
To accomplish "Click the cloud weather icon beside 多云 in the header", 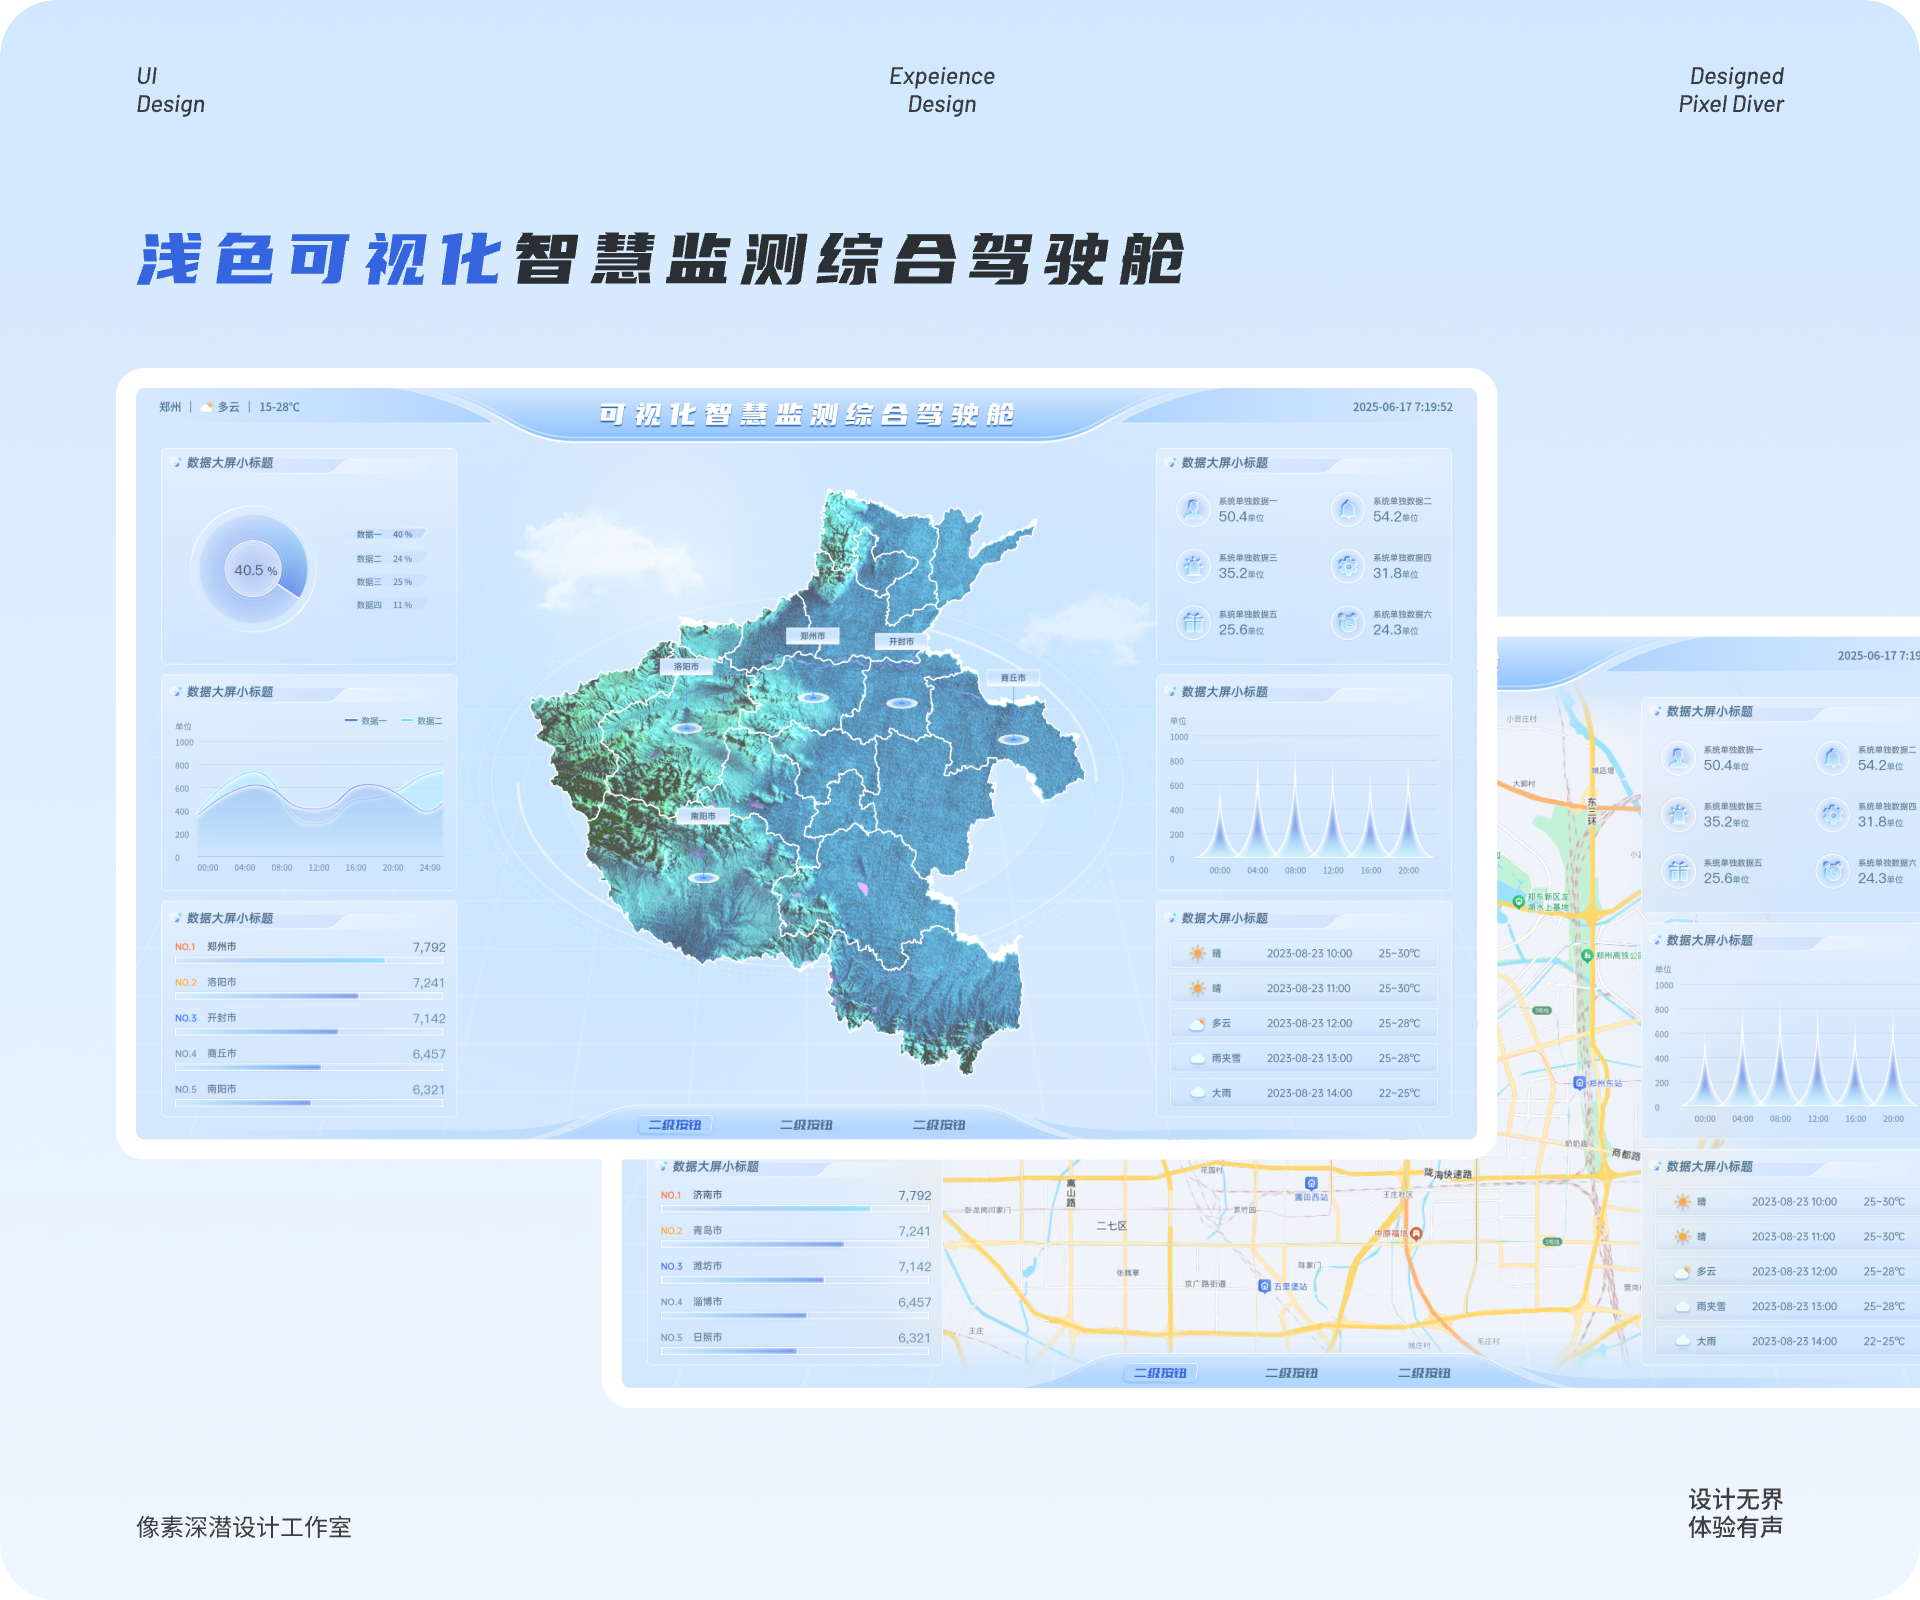I will coord(208,407).
